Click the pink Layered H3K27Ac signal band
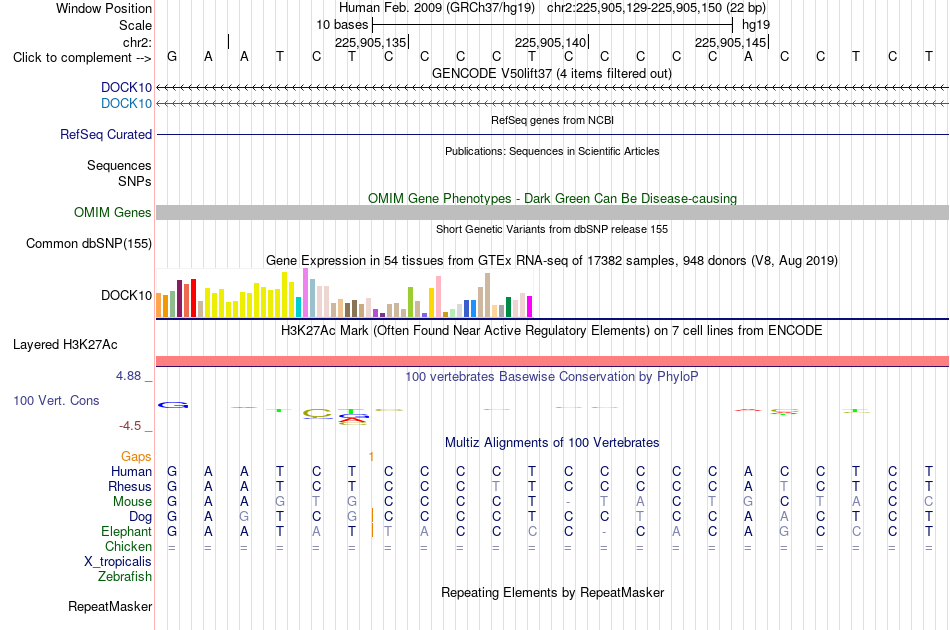The height and width of the screenshot is (630, 950). pos(552,361)
